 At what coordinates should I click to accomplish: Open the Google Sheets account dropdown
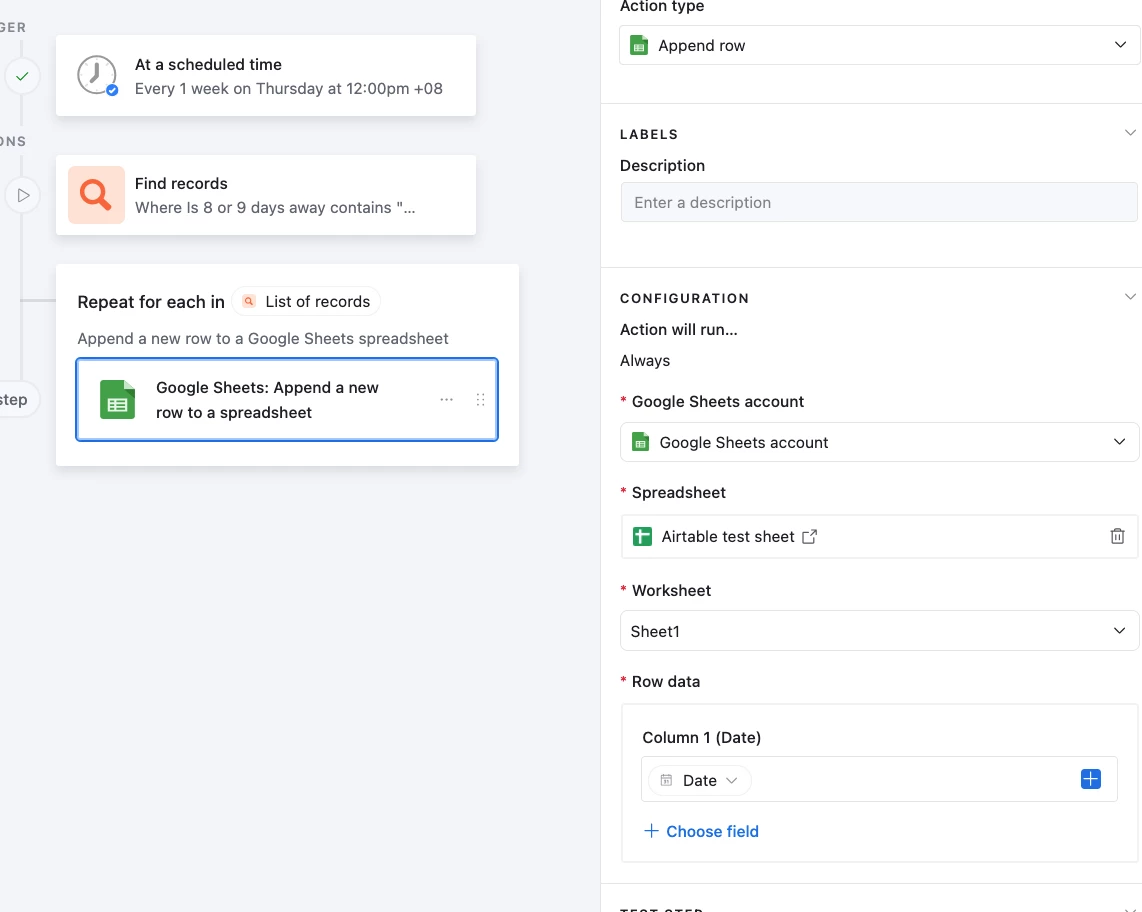pyautogui.click(x=878, y=442)
